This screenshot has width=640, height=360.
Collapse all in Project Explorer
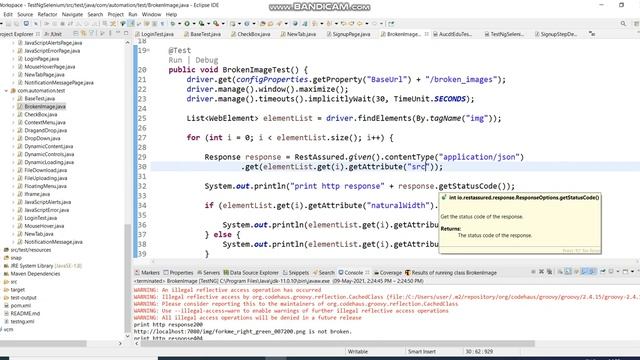[x=76, y=33]
